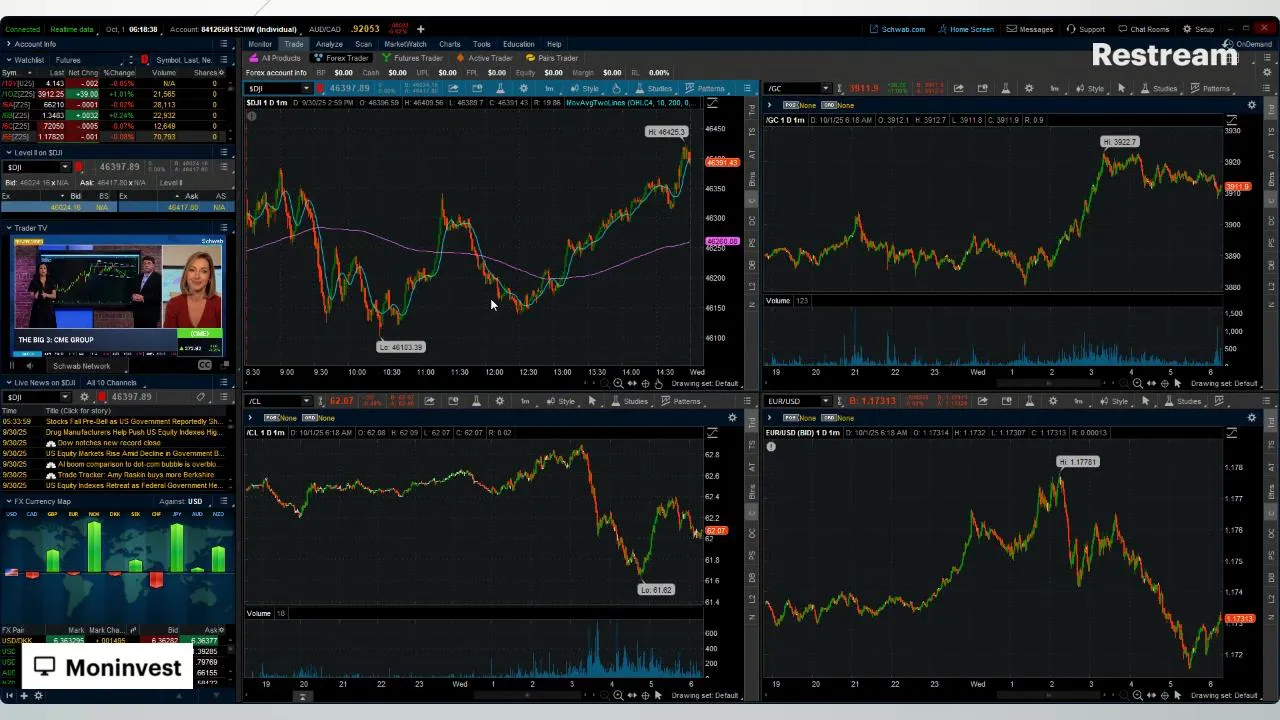Select the MarketWatch tab
The image size is (1280, 720).
point(405,44)
